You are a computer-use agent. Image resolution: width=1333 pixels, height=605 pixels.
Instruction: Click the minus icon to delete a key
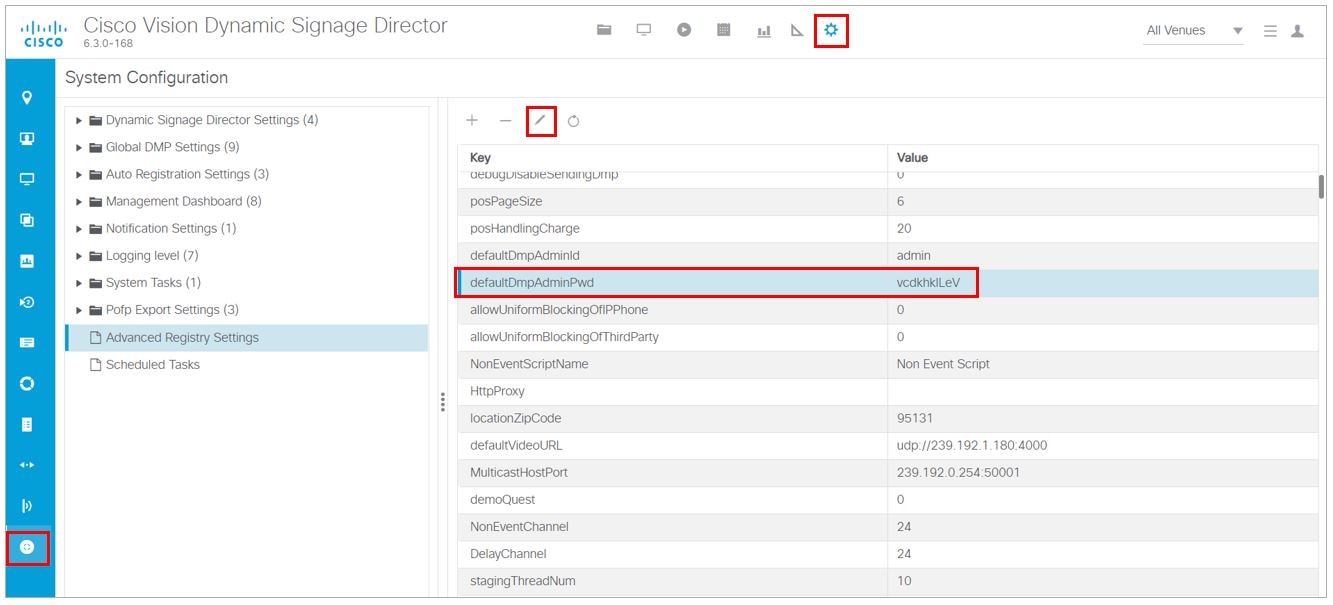click(x=505, y=121)
